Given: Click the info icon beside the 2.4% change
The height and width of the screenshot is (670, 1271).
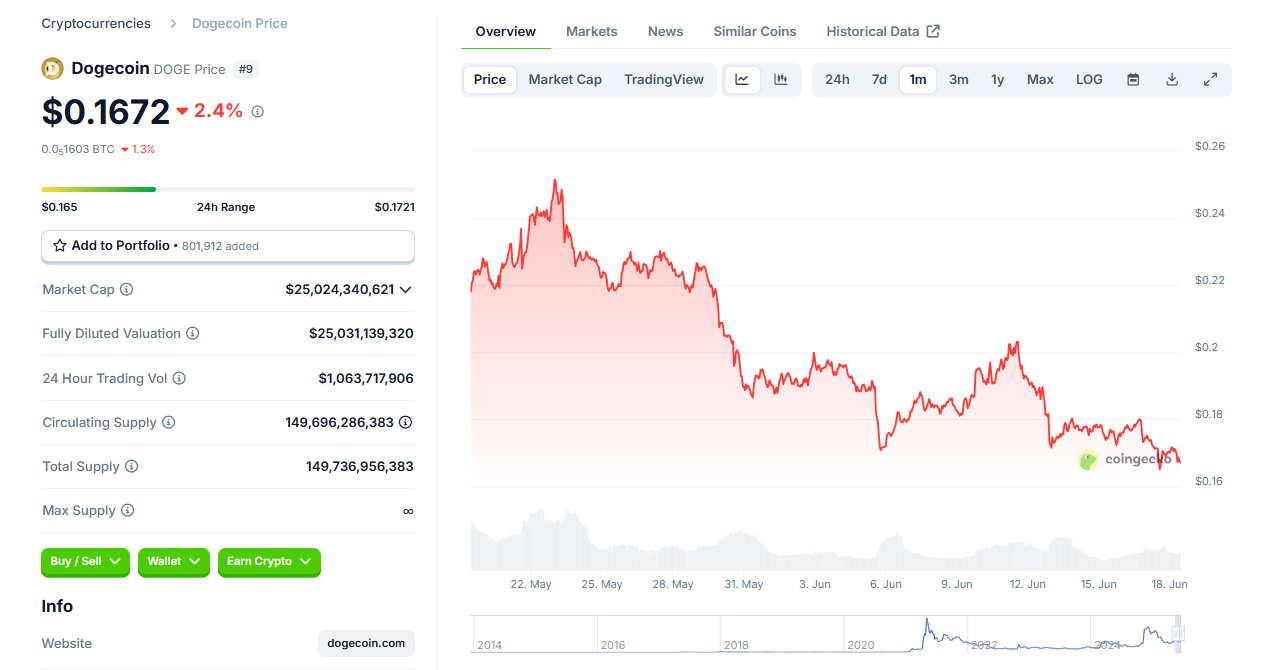Looking at the screenshot, I should click(257, 112).
